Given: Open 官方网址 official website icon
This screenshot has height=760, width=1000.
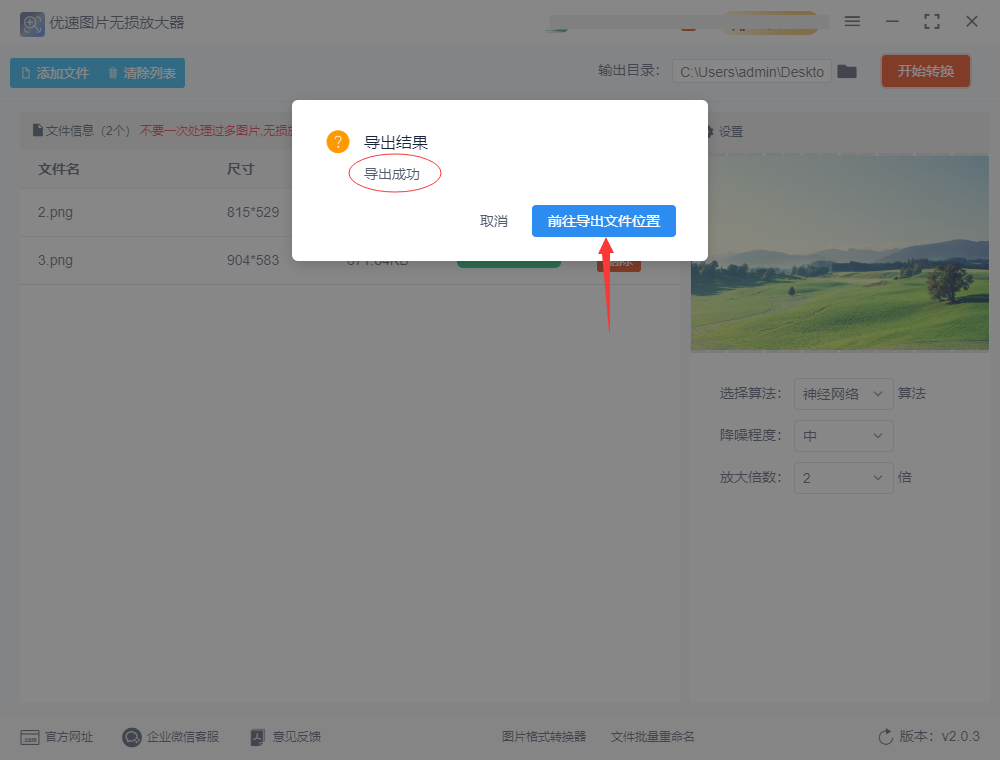Looking at the screenshot, I should (x=30, y=737).
